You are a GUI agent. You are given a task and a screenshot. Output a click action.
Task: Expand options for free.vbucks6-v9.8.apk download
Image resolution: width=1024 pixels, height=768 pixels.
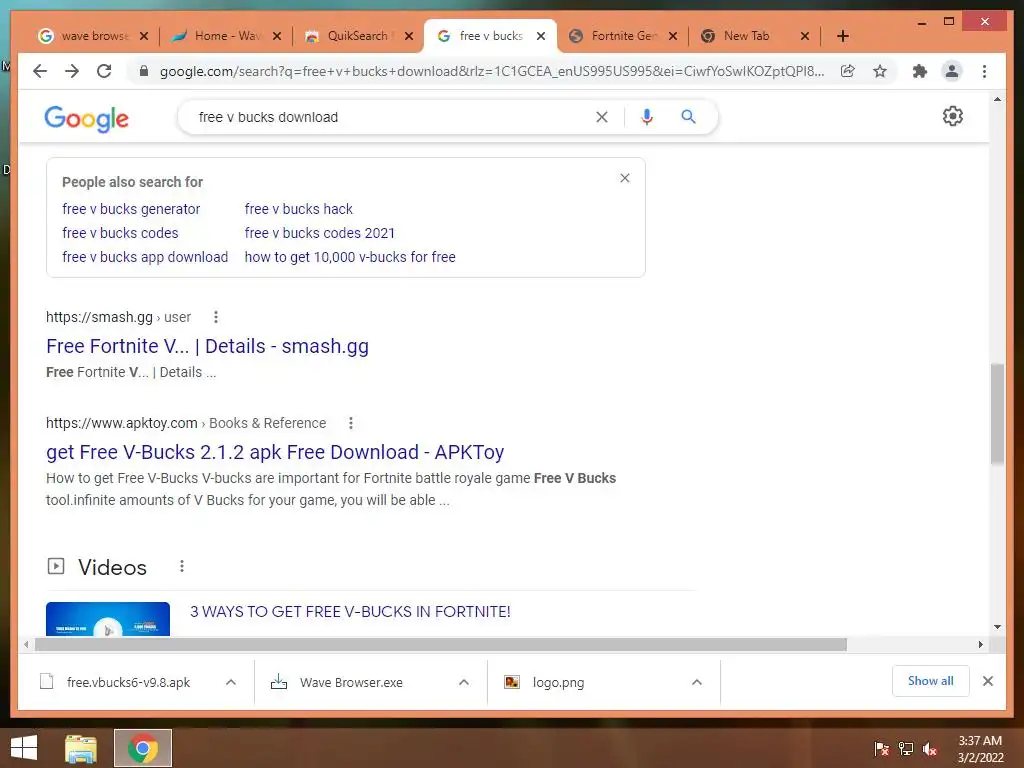click(231, 682)
